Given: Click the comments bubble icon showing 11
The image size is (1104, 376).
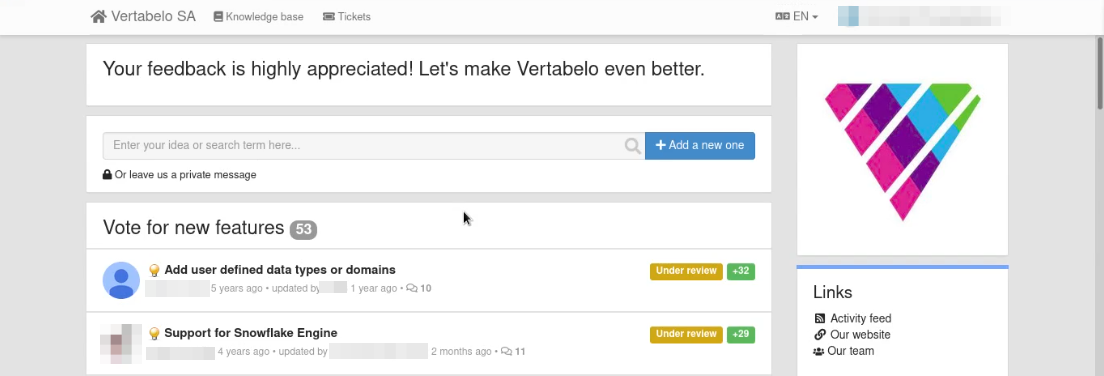Looking at the screenshot, I should click(x=506, y=351).
